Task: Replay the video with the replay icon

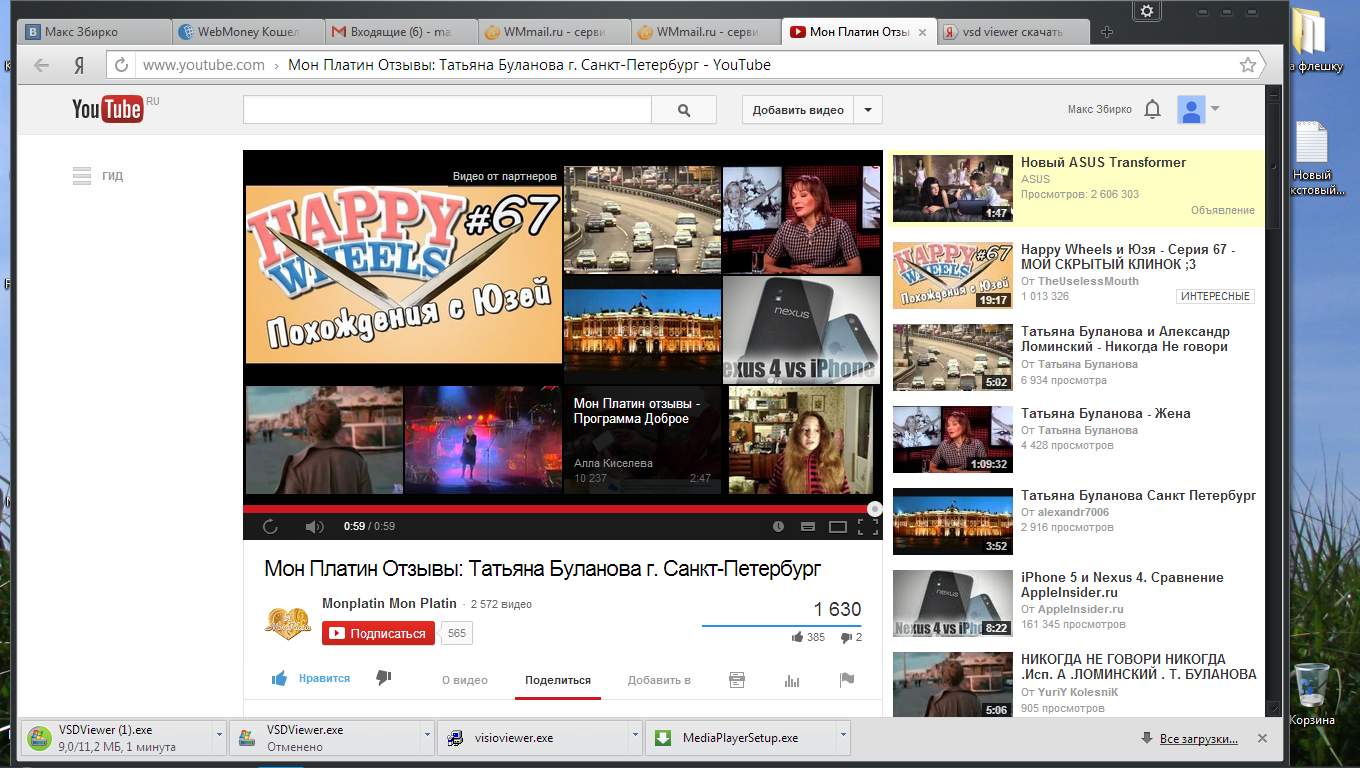Action: pos(270,527)
